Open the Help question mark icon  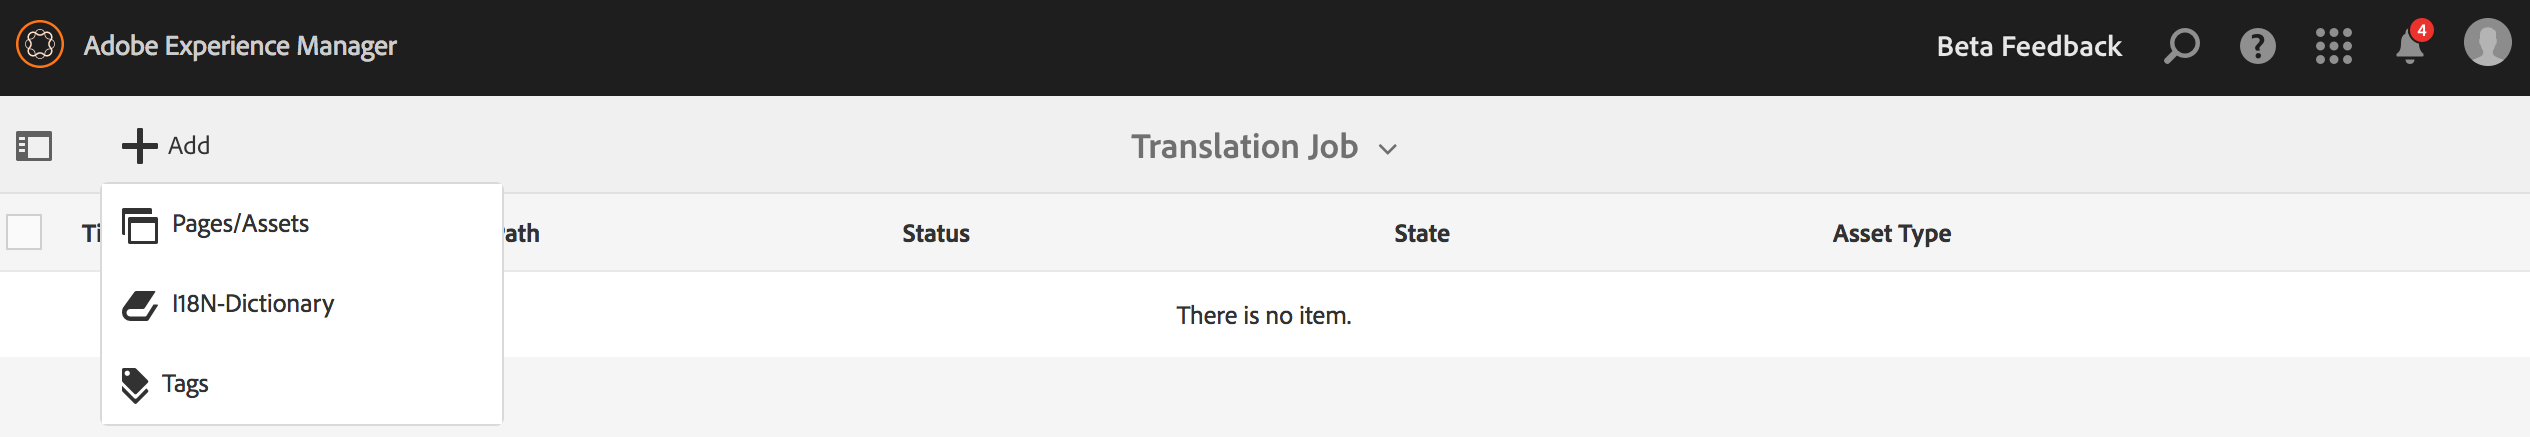click(2257, 46)
